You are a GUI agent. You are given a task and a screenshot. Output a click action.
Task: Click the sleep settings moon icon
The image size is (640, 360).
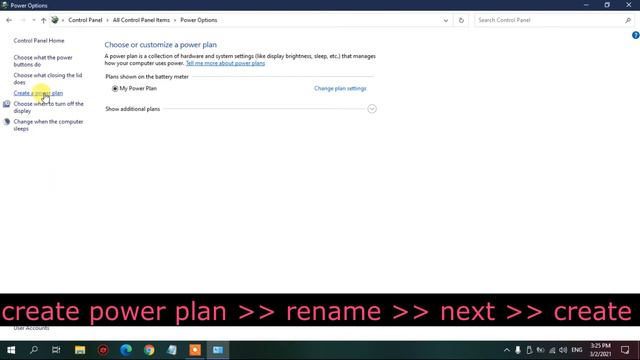(7, 122)
